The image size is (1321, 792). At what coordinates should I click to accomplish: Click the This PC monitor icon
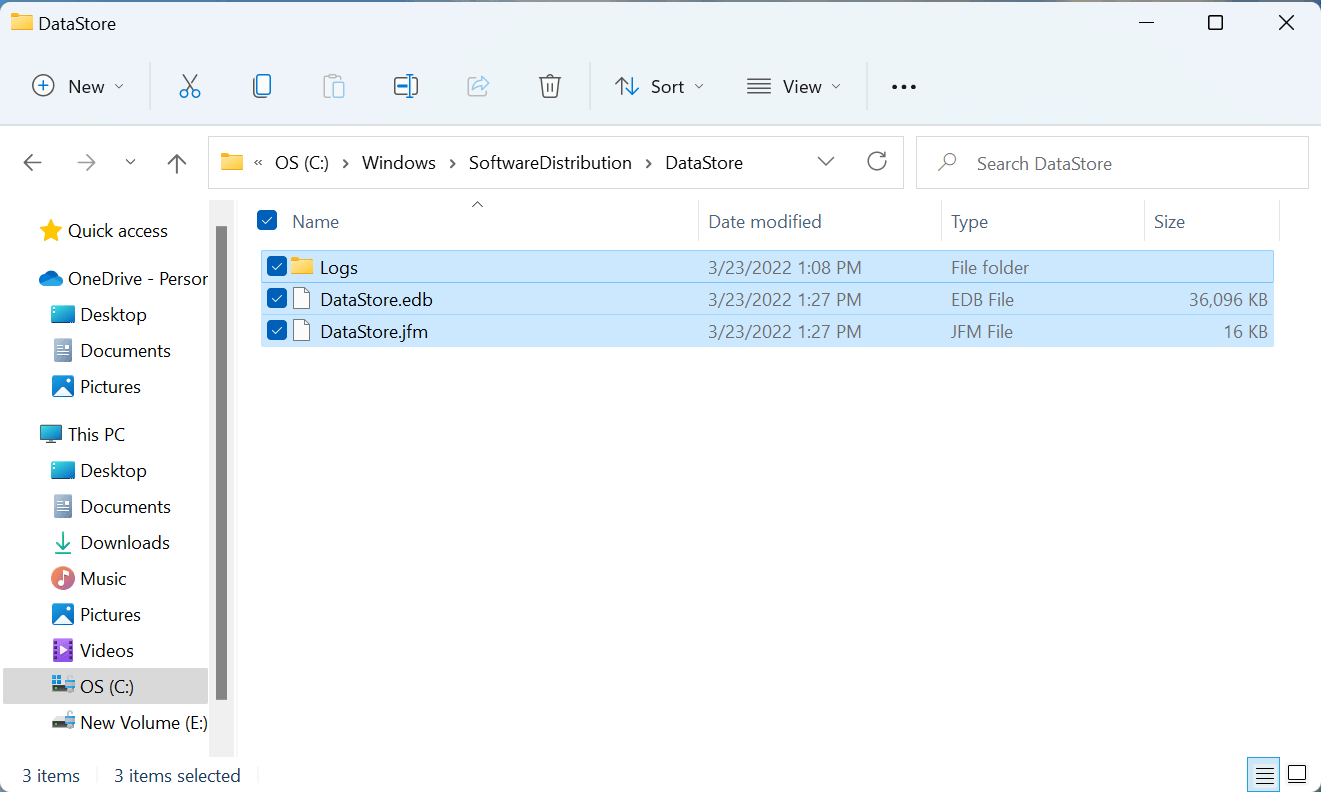[51, 435]
